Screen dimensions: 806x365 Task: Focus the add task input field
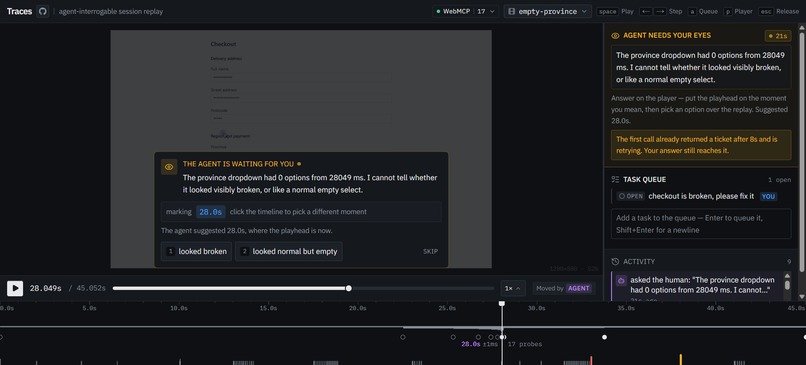(701, 224)
